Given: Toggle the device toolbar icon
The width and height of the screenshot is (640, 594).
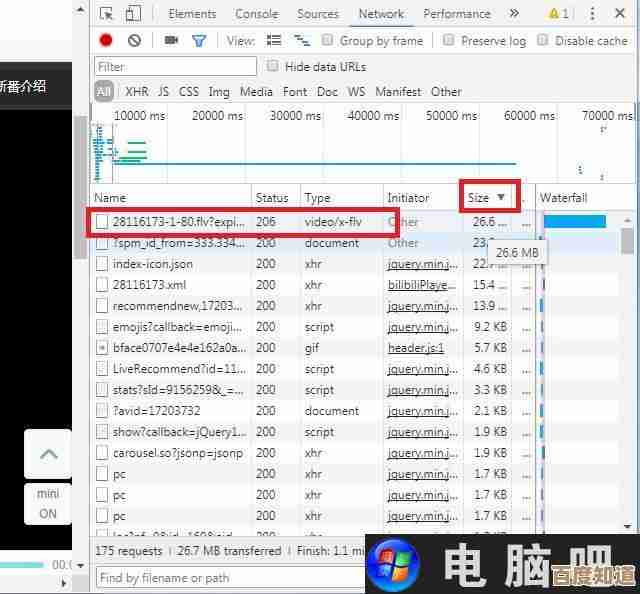Looking at the screenshot, I should [x=134, y=14].
